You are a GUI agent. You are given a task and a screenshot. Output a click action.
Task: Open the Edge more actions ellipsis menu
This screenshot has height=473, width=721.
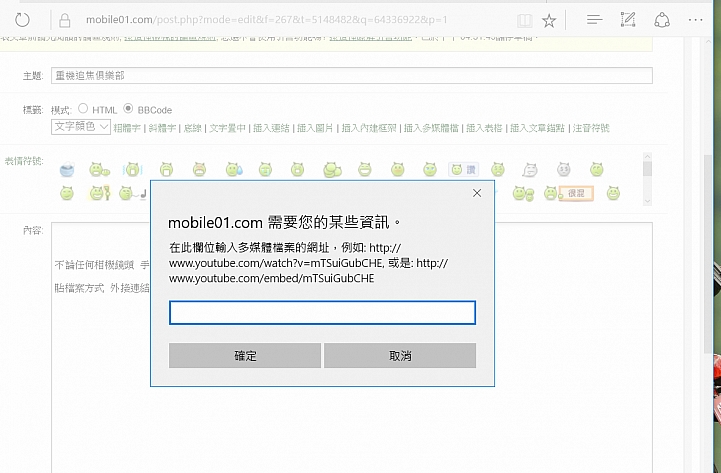click(695, 20)
